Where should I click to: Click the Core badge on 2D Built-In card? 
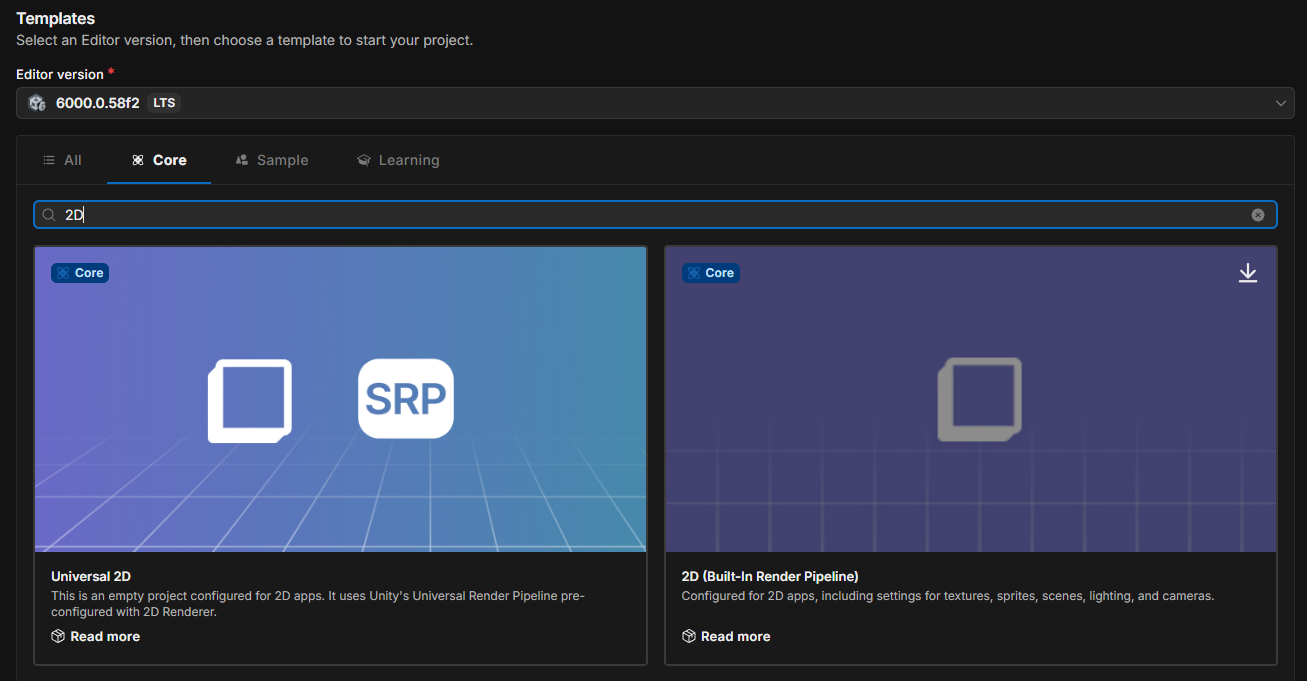point(711,273)
